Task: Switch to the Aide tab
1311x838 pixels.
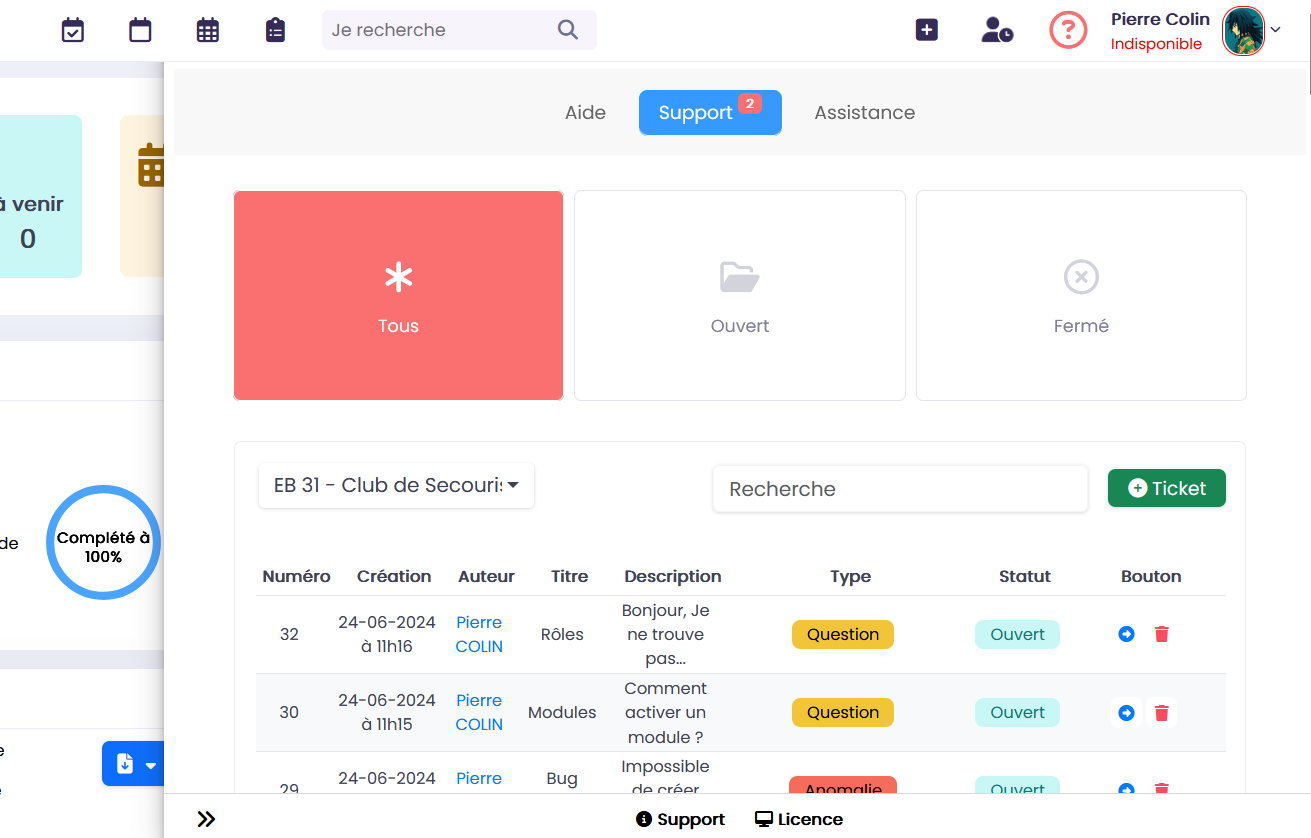Action: tap(585, 113)
